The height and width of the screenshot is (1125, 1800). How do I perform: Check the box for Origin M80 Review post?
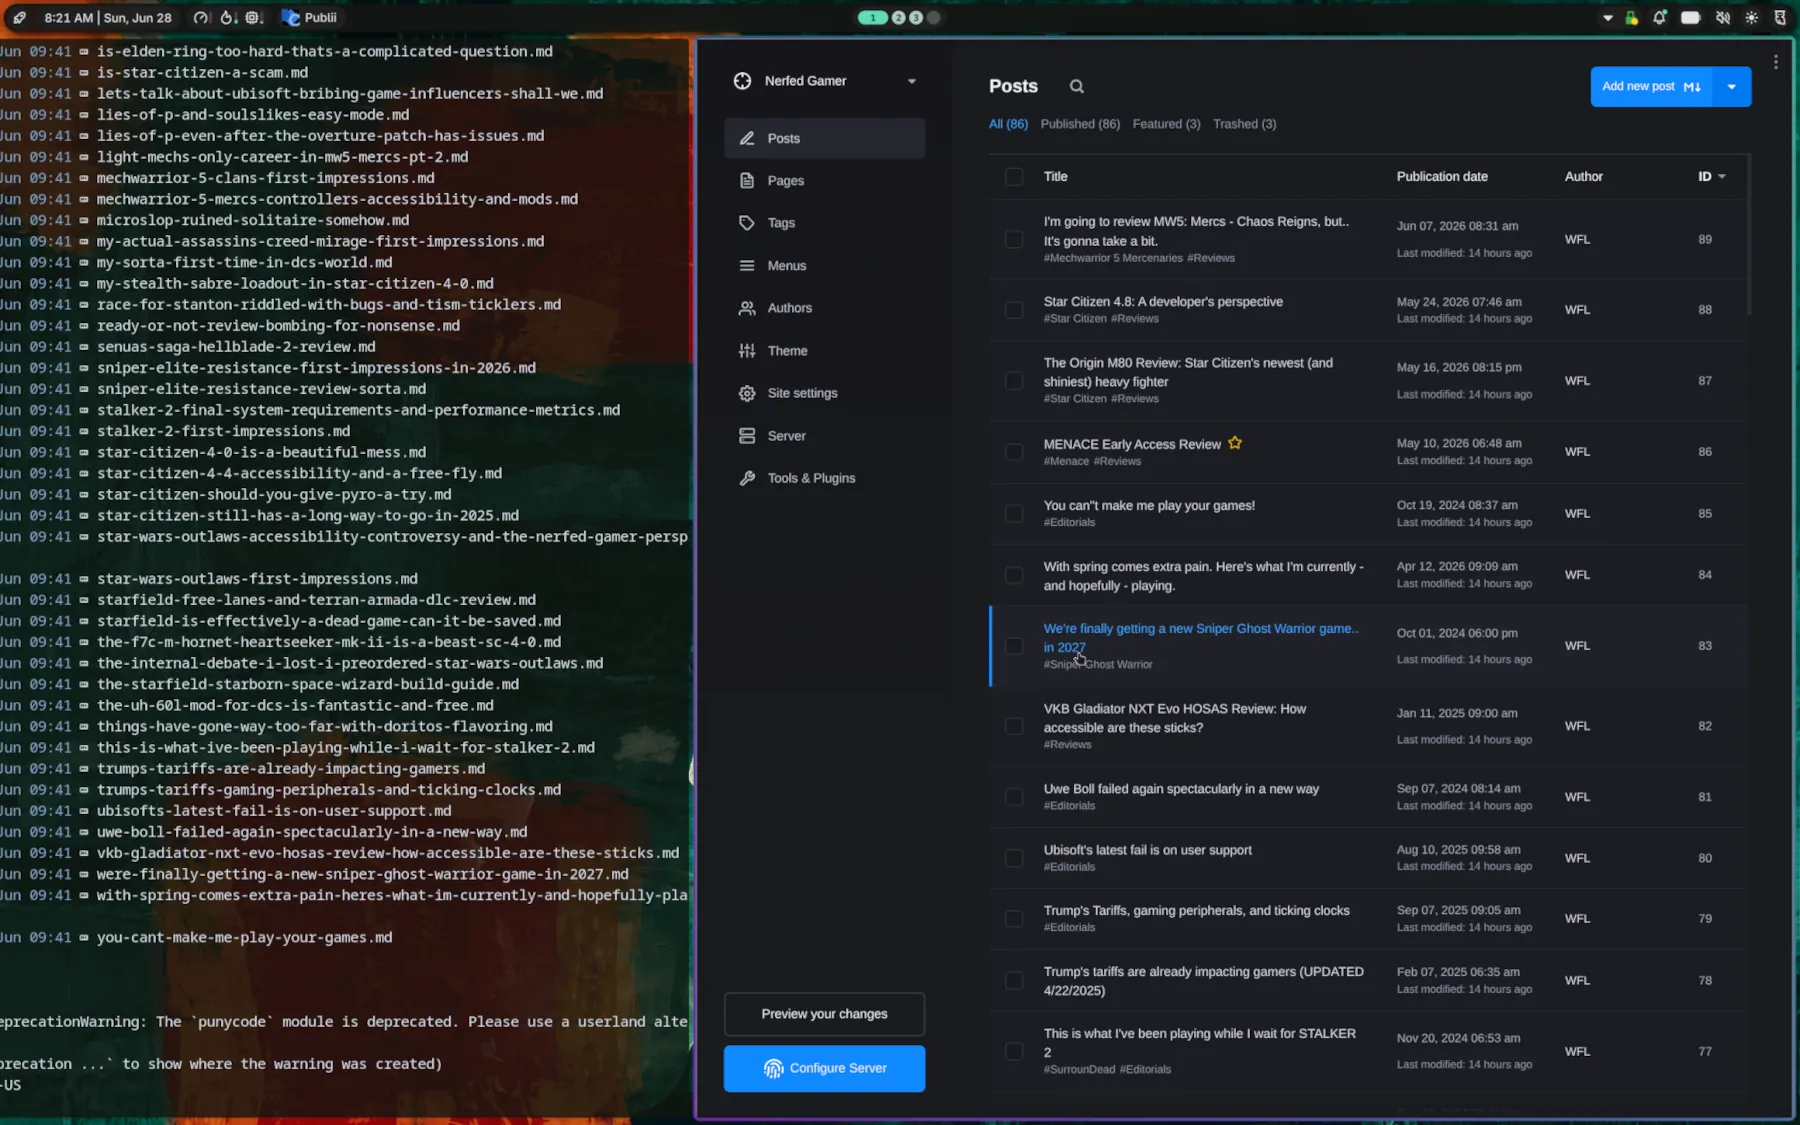click(1014, 381)
